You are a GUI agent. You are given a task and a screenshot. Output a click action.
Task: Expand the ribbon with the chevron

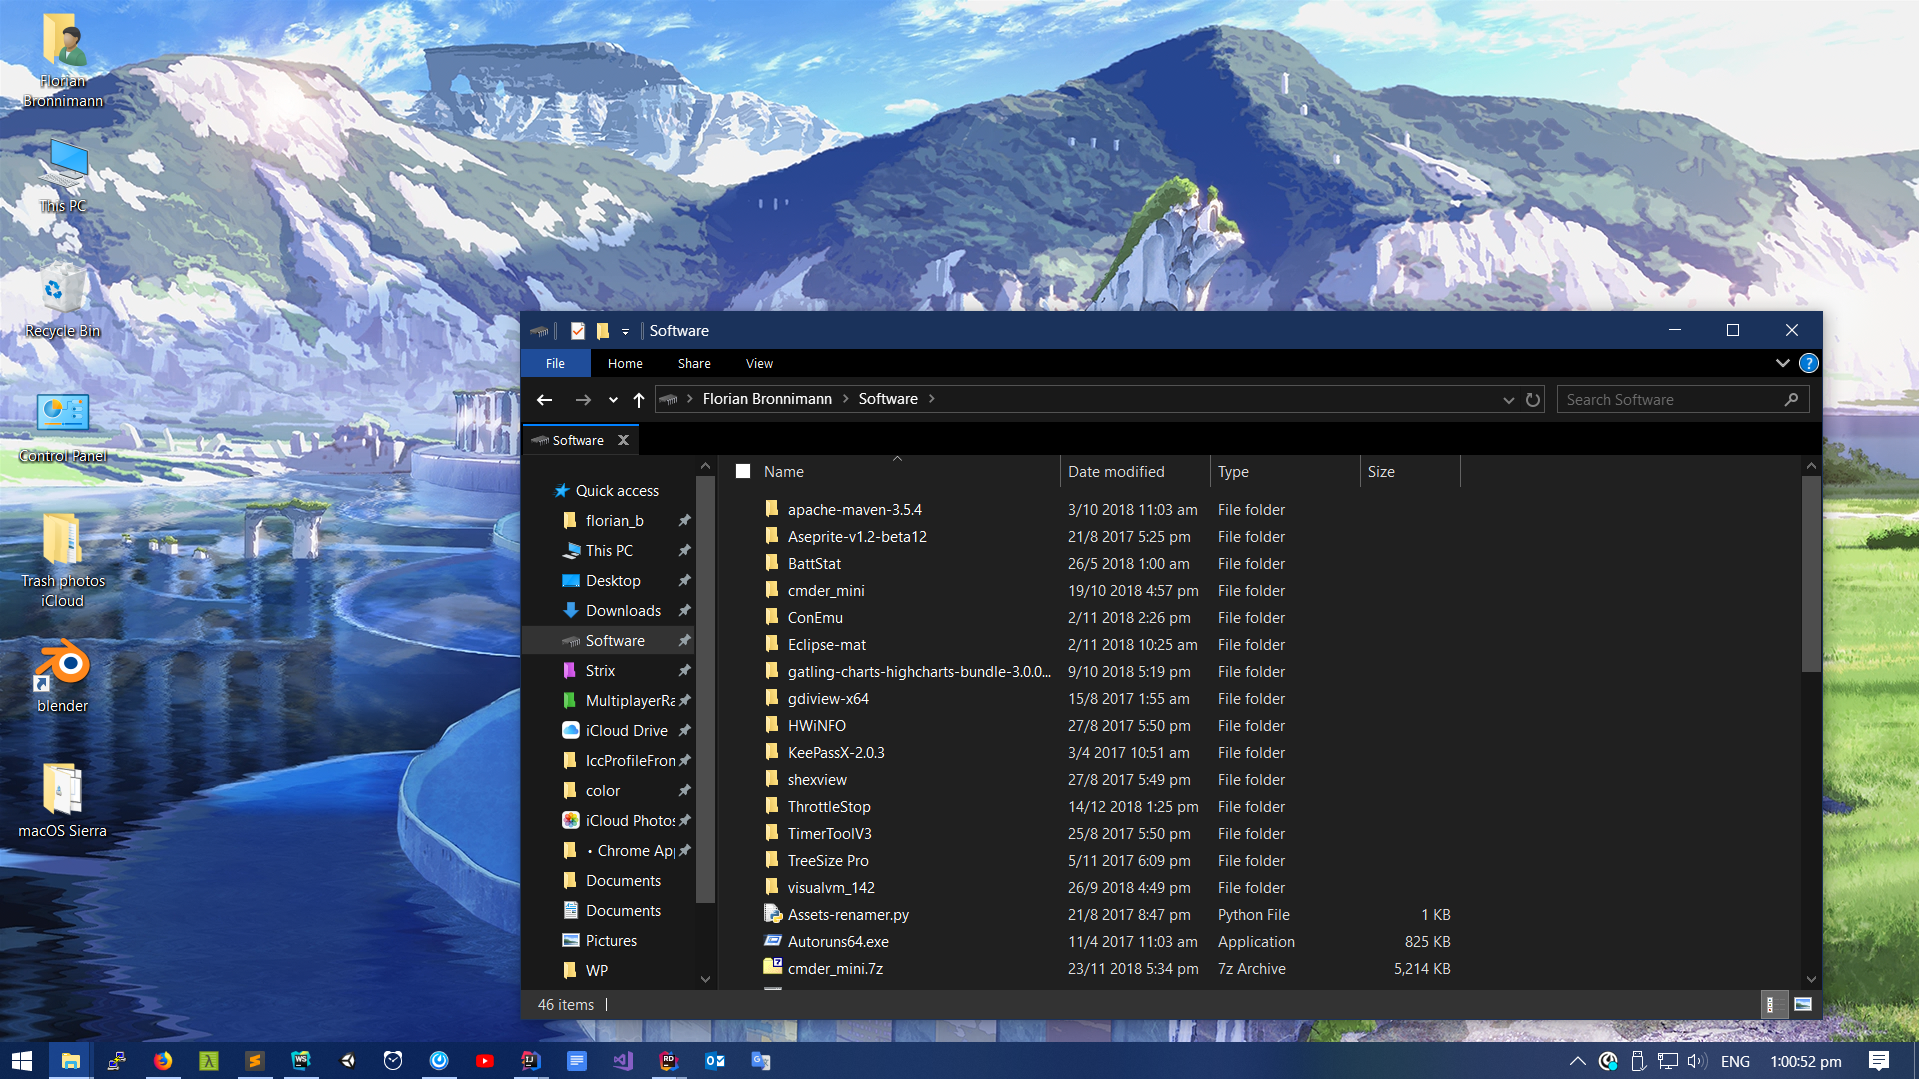tap(1782, 363)
